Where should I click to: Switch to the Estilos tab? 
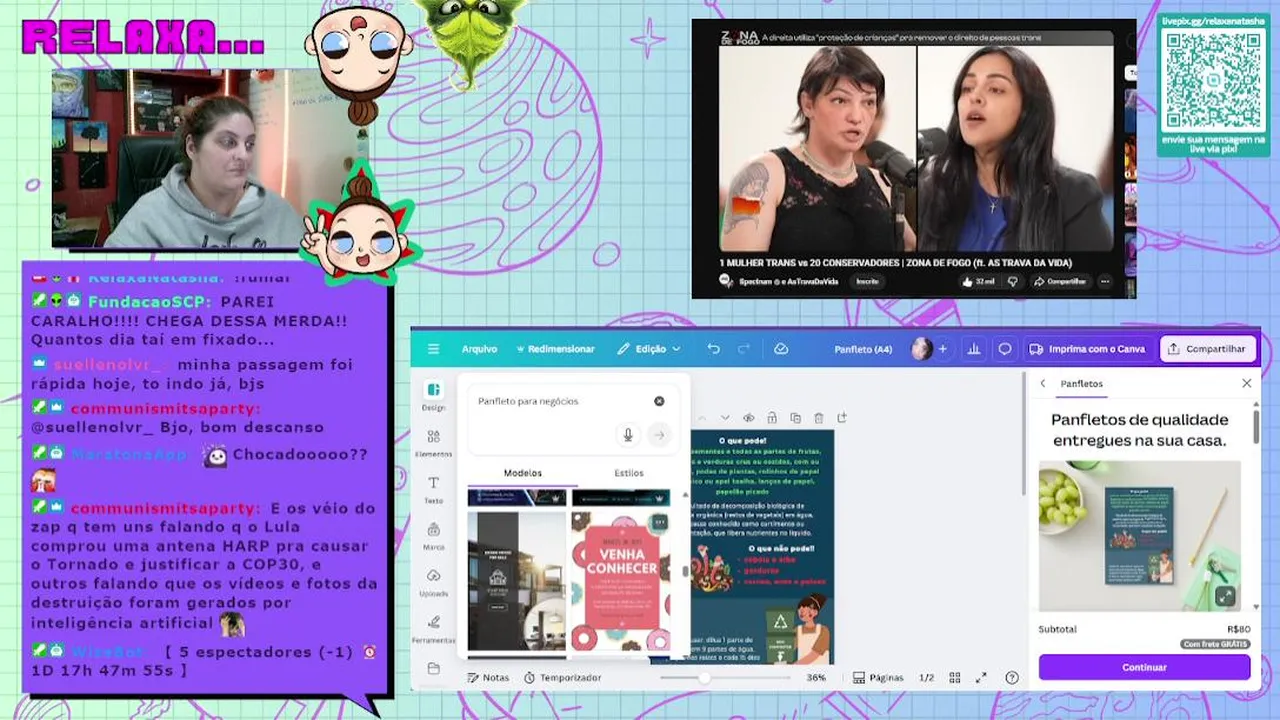629,473
